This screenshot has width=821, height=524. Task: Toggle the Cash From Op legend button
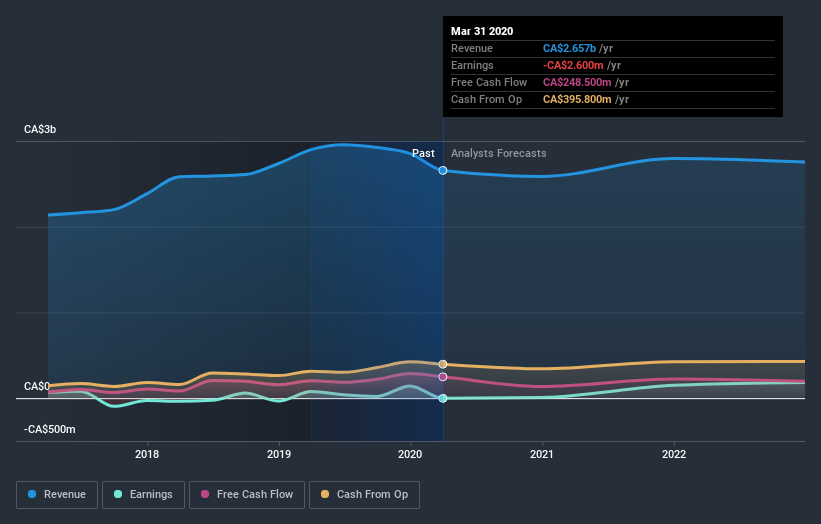coord(364,495)
